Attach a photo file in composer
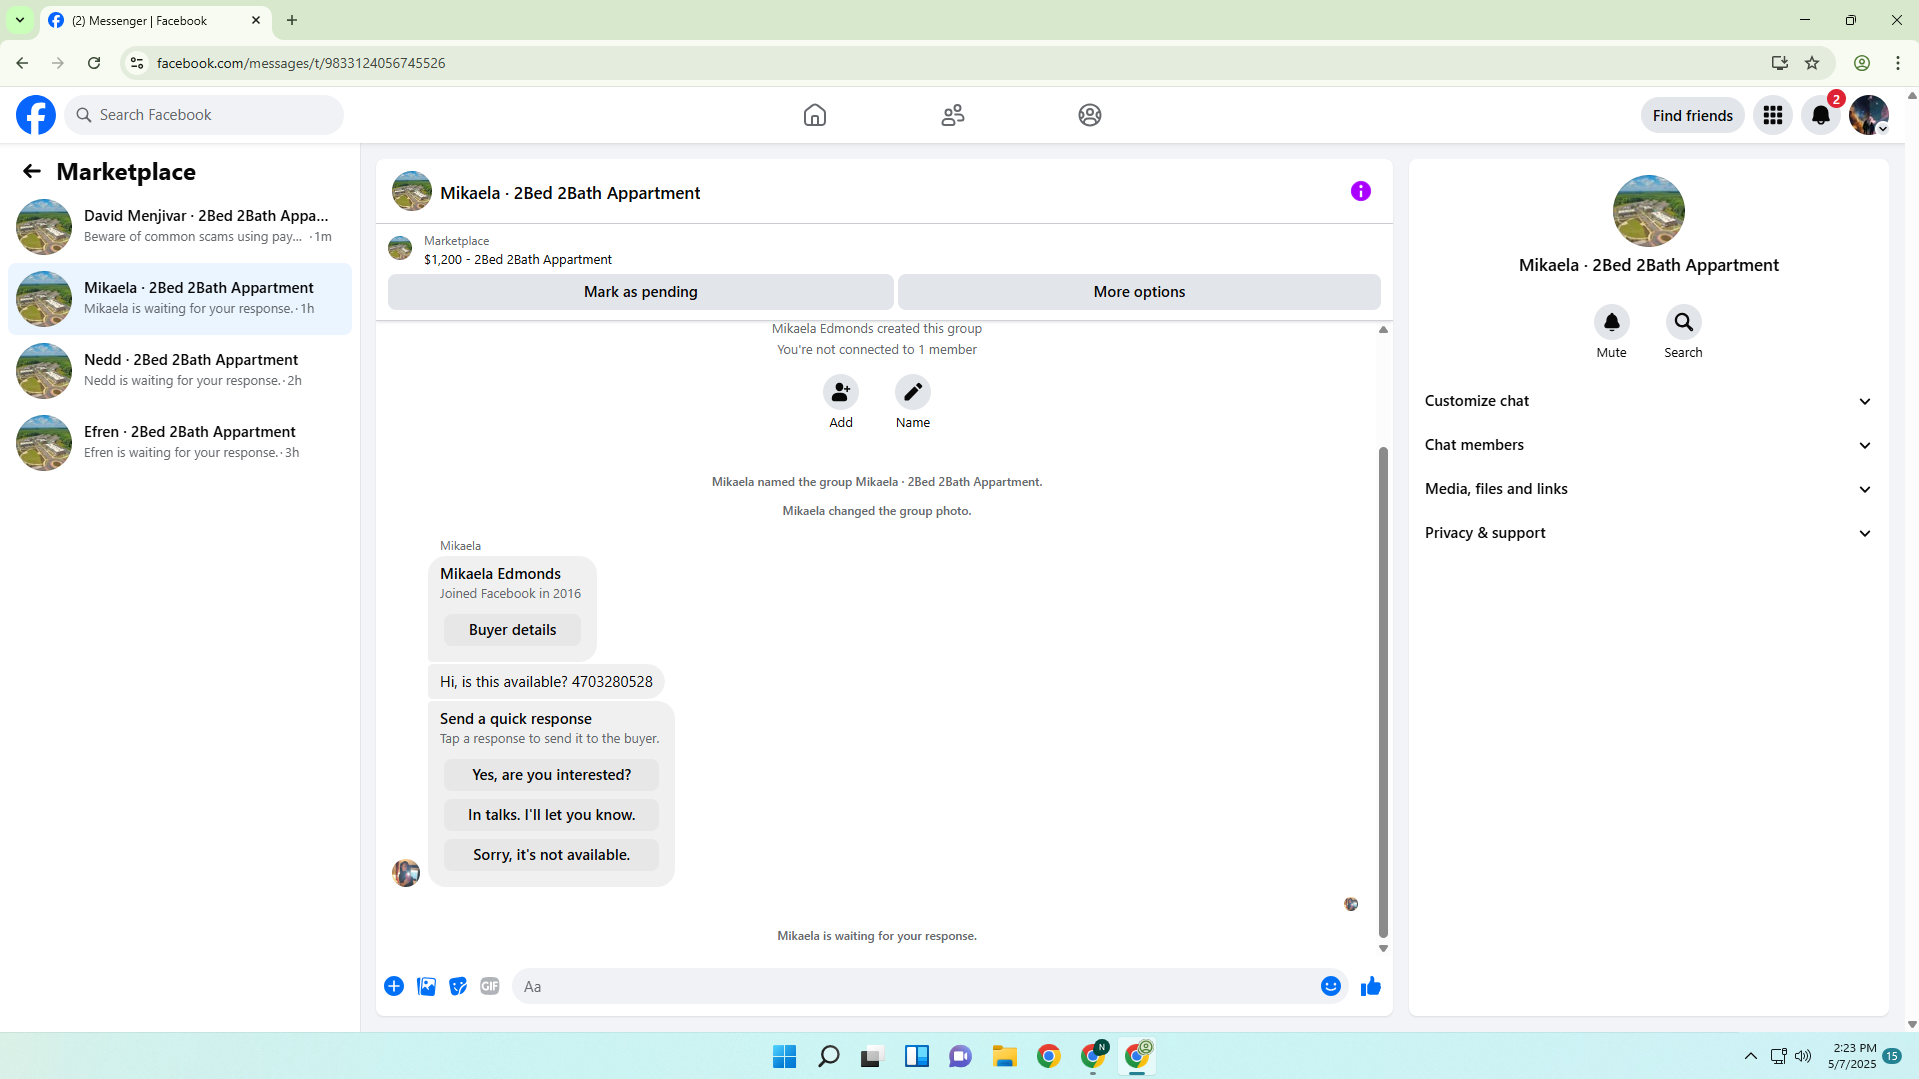Viewport: 1919px width, 1079px height. pos(426,986)
